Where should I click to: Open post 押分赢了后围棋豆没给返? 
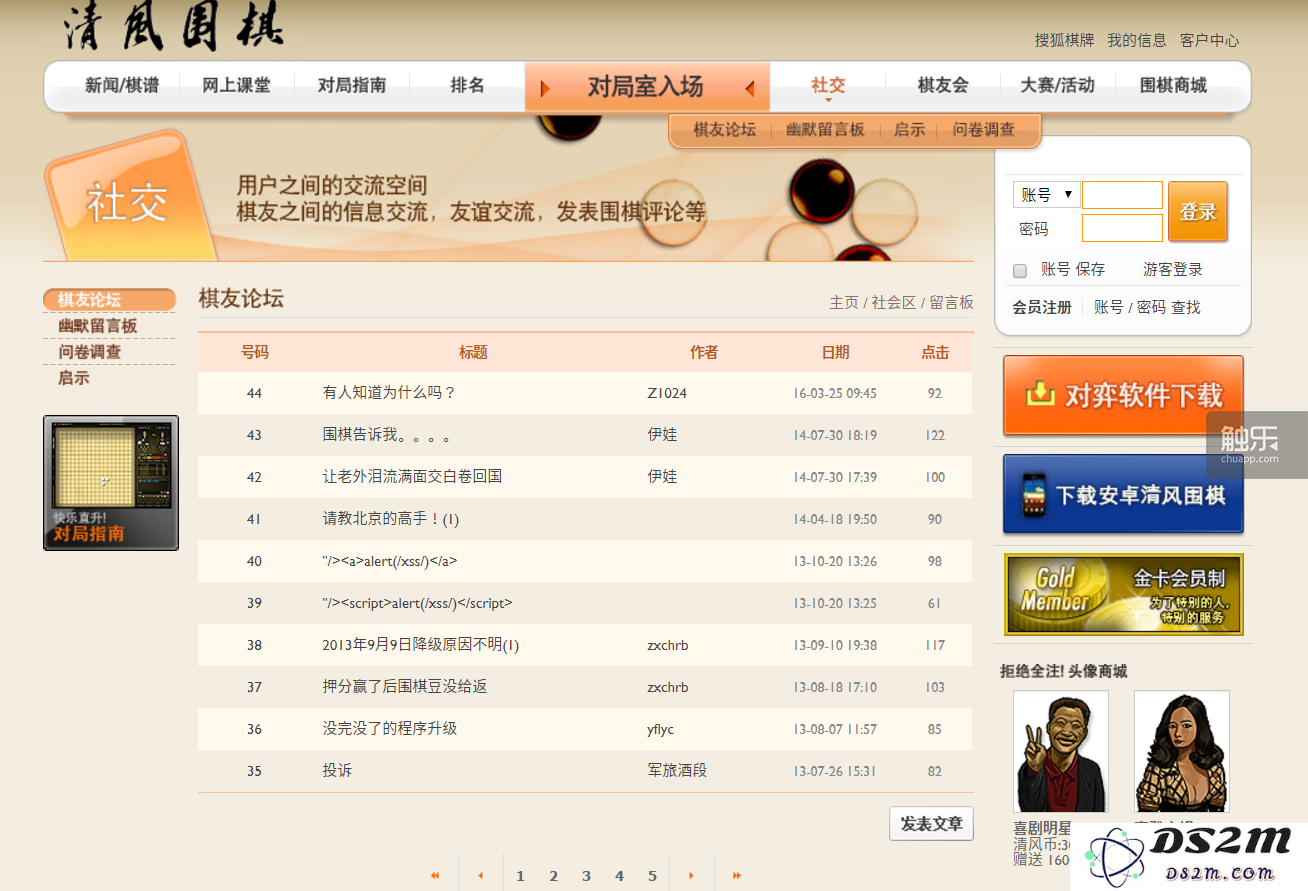click(405, 687)
